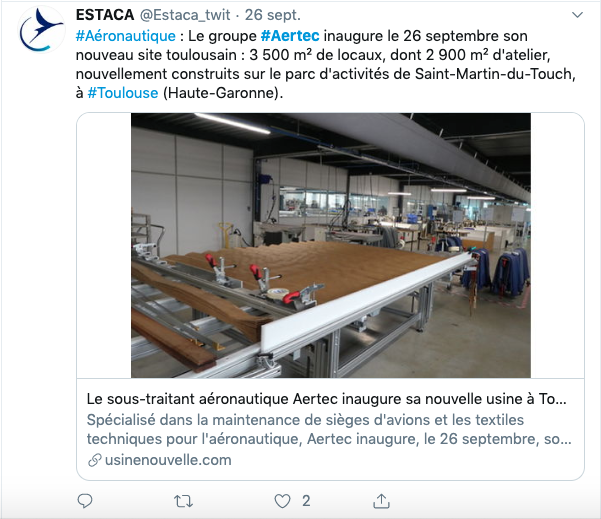The image size is (601, 519).
Task: Click the ESTACA account name
Action: (x=105, y=15)
